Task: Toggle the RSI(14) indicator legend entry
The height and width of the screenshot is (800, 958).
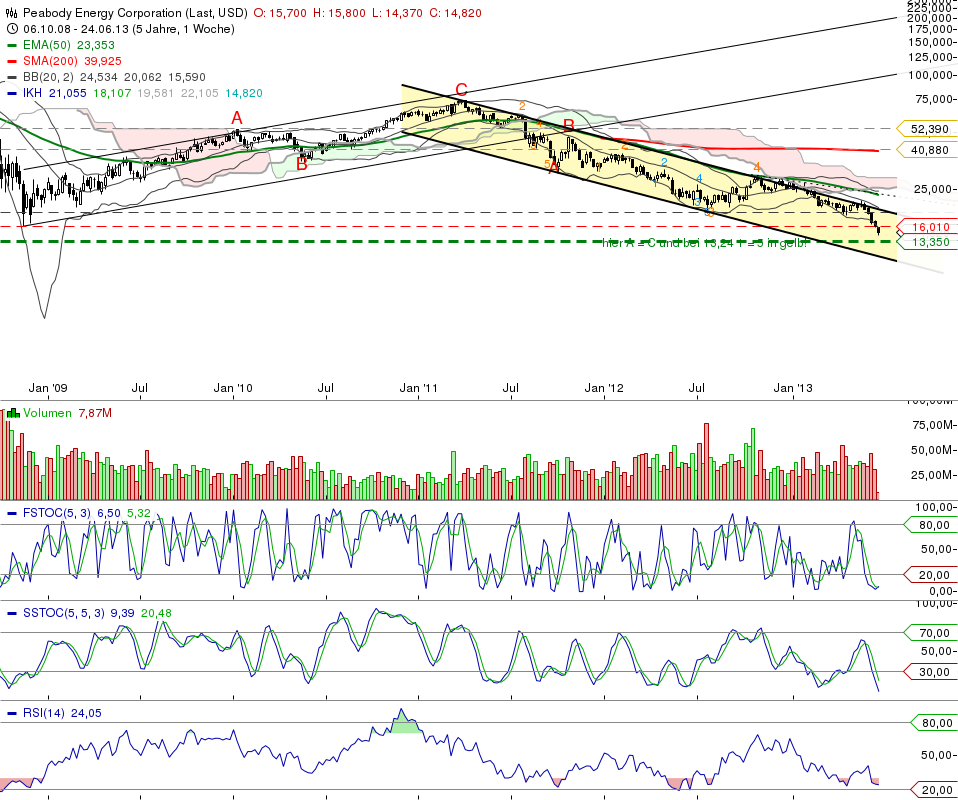Action: (x=43, y=713)
